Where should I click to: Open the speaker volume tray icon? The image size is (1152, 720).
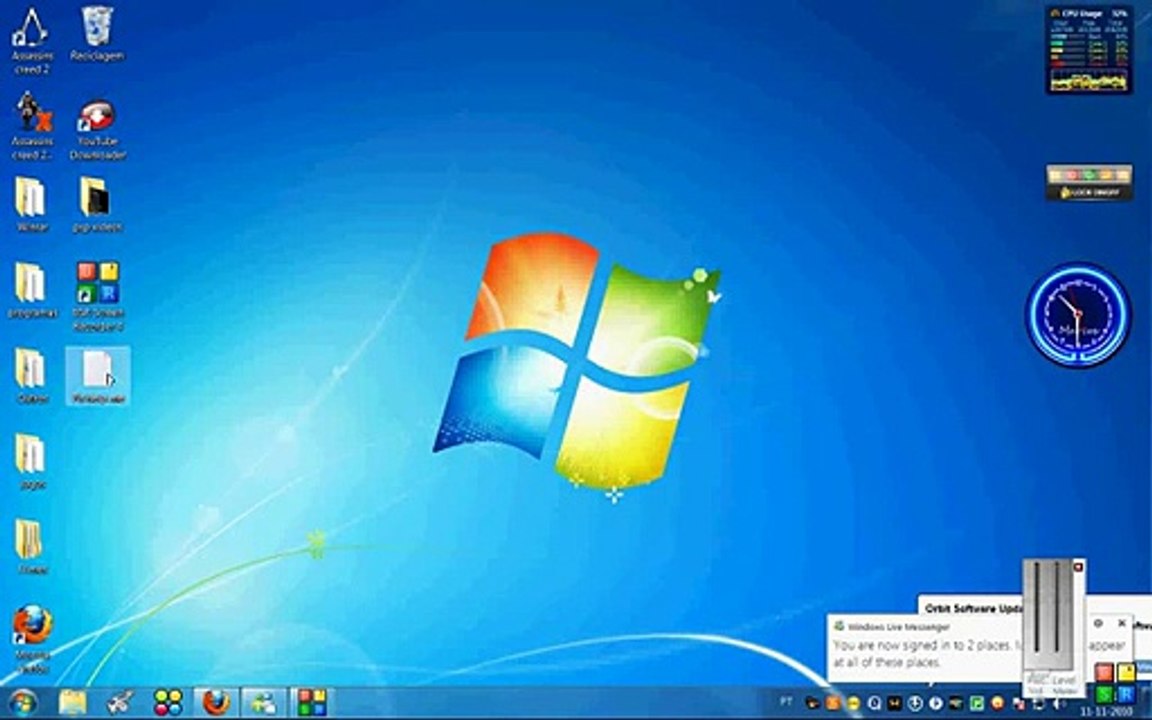(x=1058, y=704)
